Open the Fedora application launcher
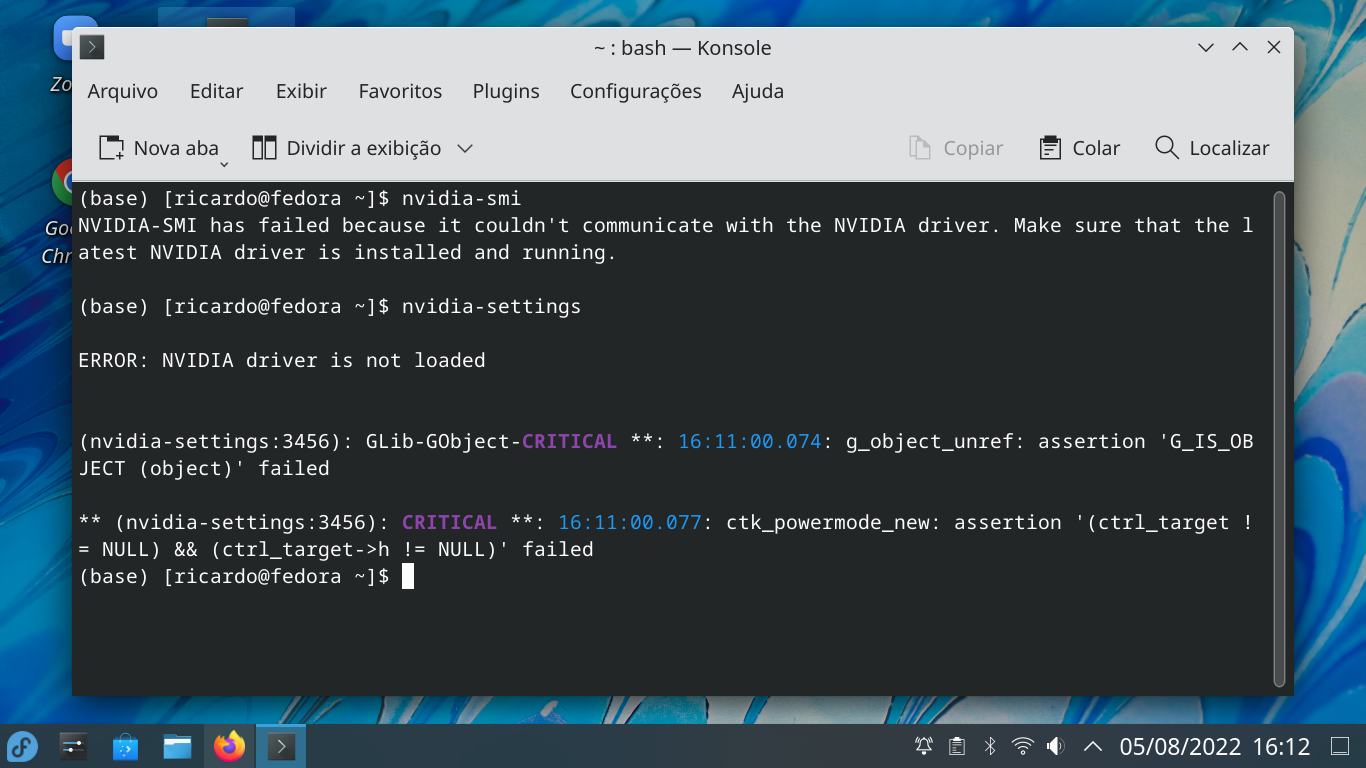Viewport: 1366px width, 768px height. coord(22,746)
